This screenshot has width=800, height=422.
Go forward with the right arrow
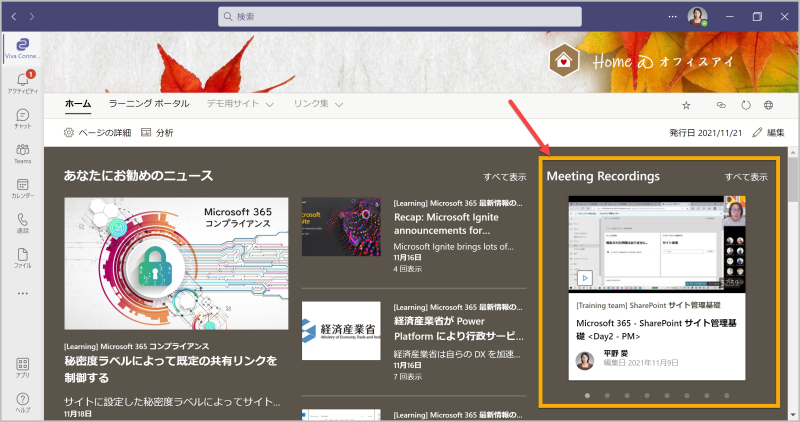point(32,16)
